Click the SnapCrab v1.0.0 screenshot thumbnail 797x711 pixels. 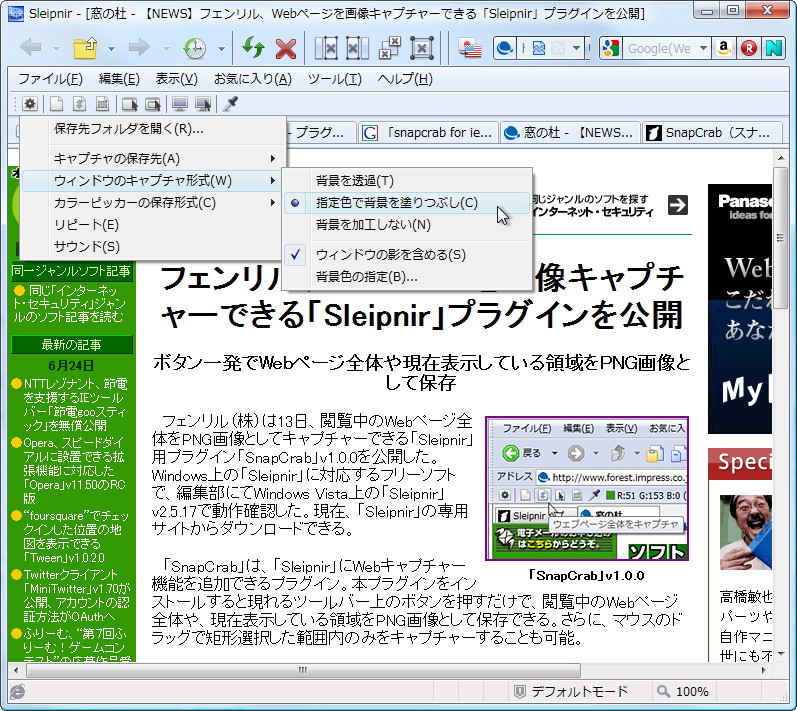(x=587, y=488)
